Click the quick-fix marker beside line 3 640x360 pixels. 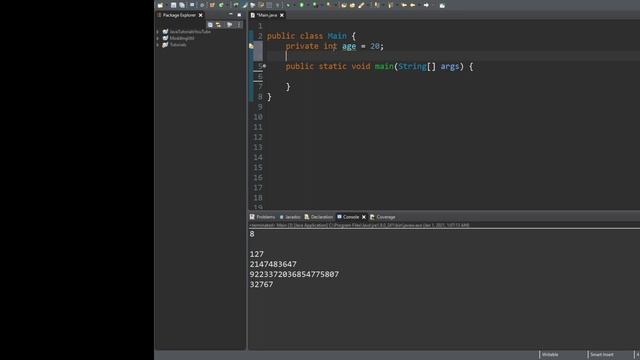[251, 46]
